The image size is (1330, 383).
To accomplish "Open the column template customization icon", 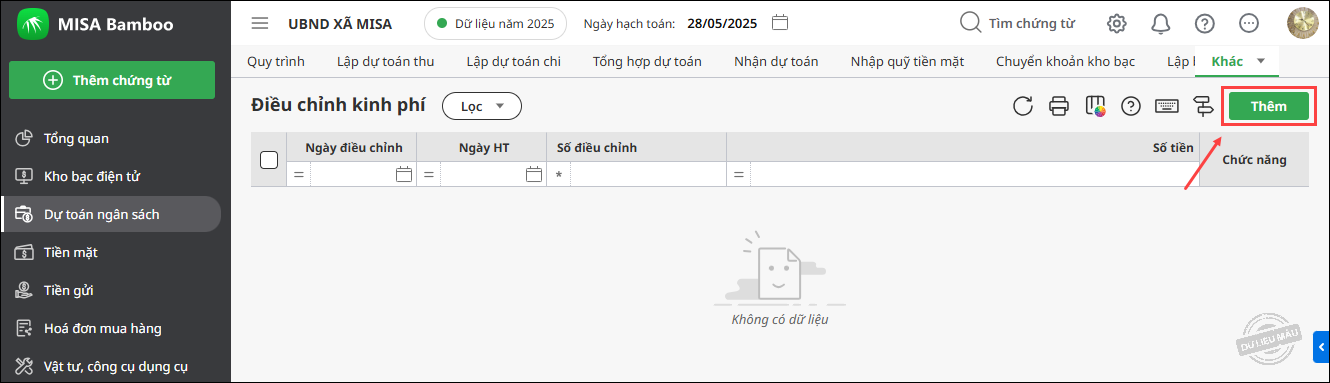I will pos(1095,106).
